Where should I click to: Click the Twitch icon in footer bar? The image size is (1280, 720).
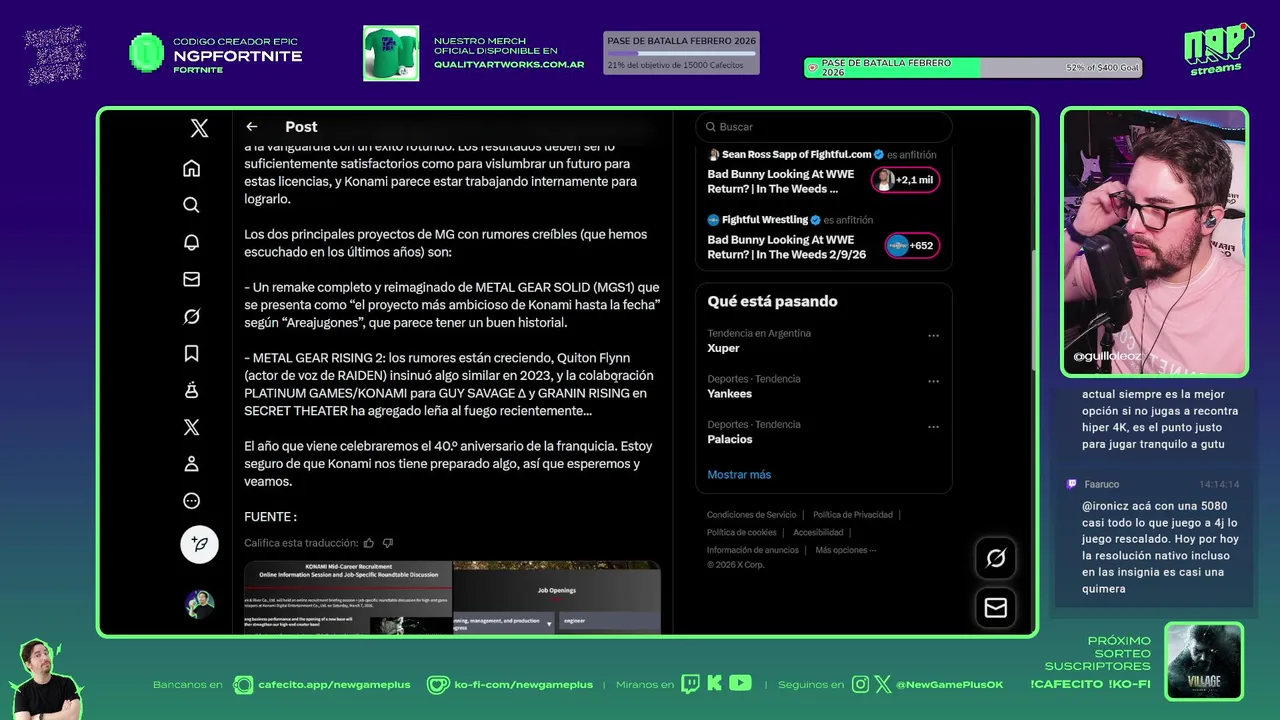[690, 684]
